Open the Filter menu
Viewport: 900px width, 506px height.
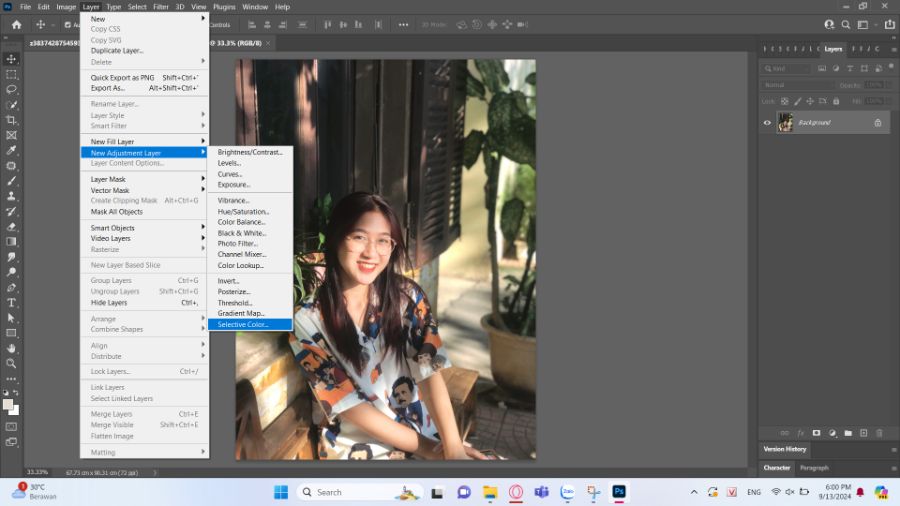pos(161,7)
